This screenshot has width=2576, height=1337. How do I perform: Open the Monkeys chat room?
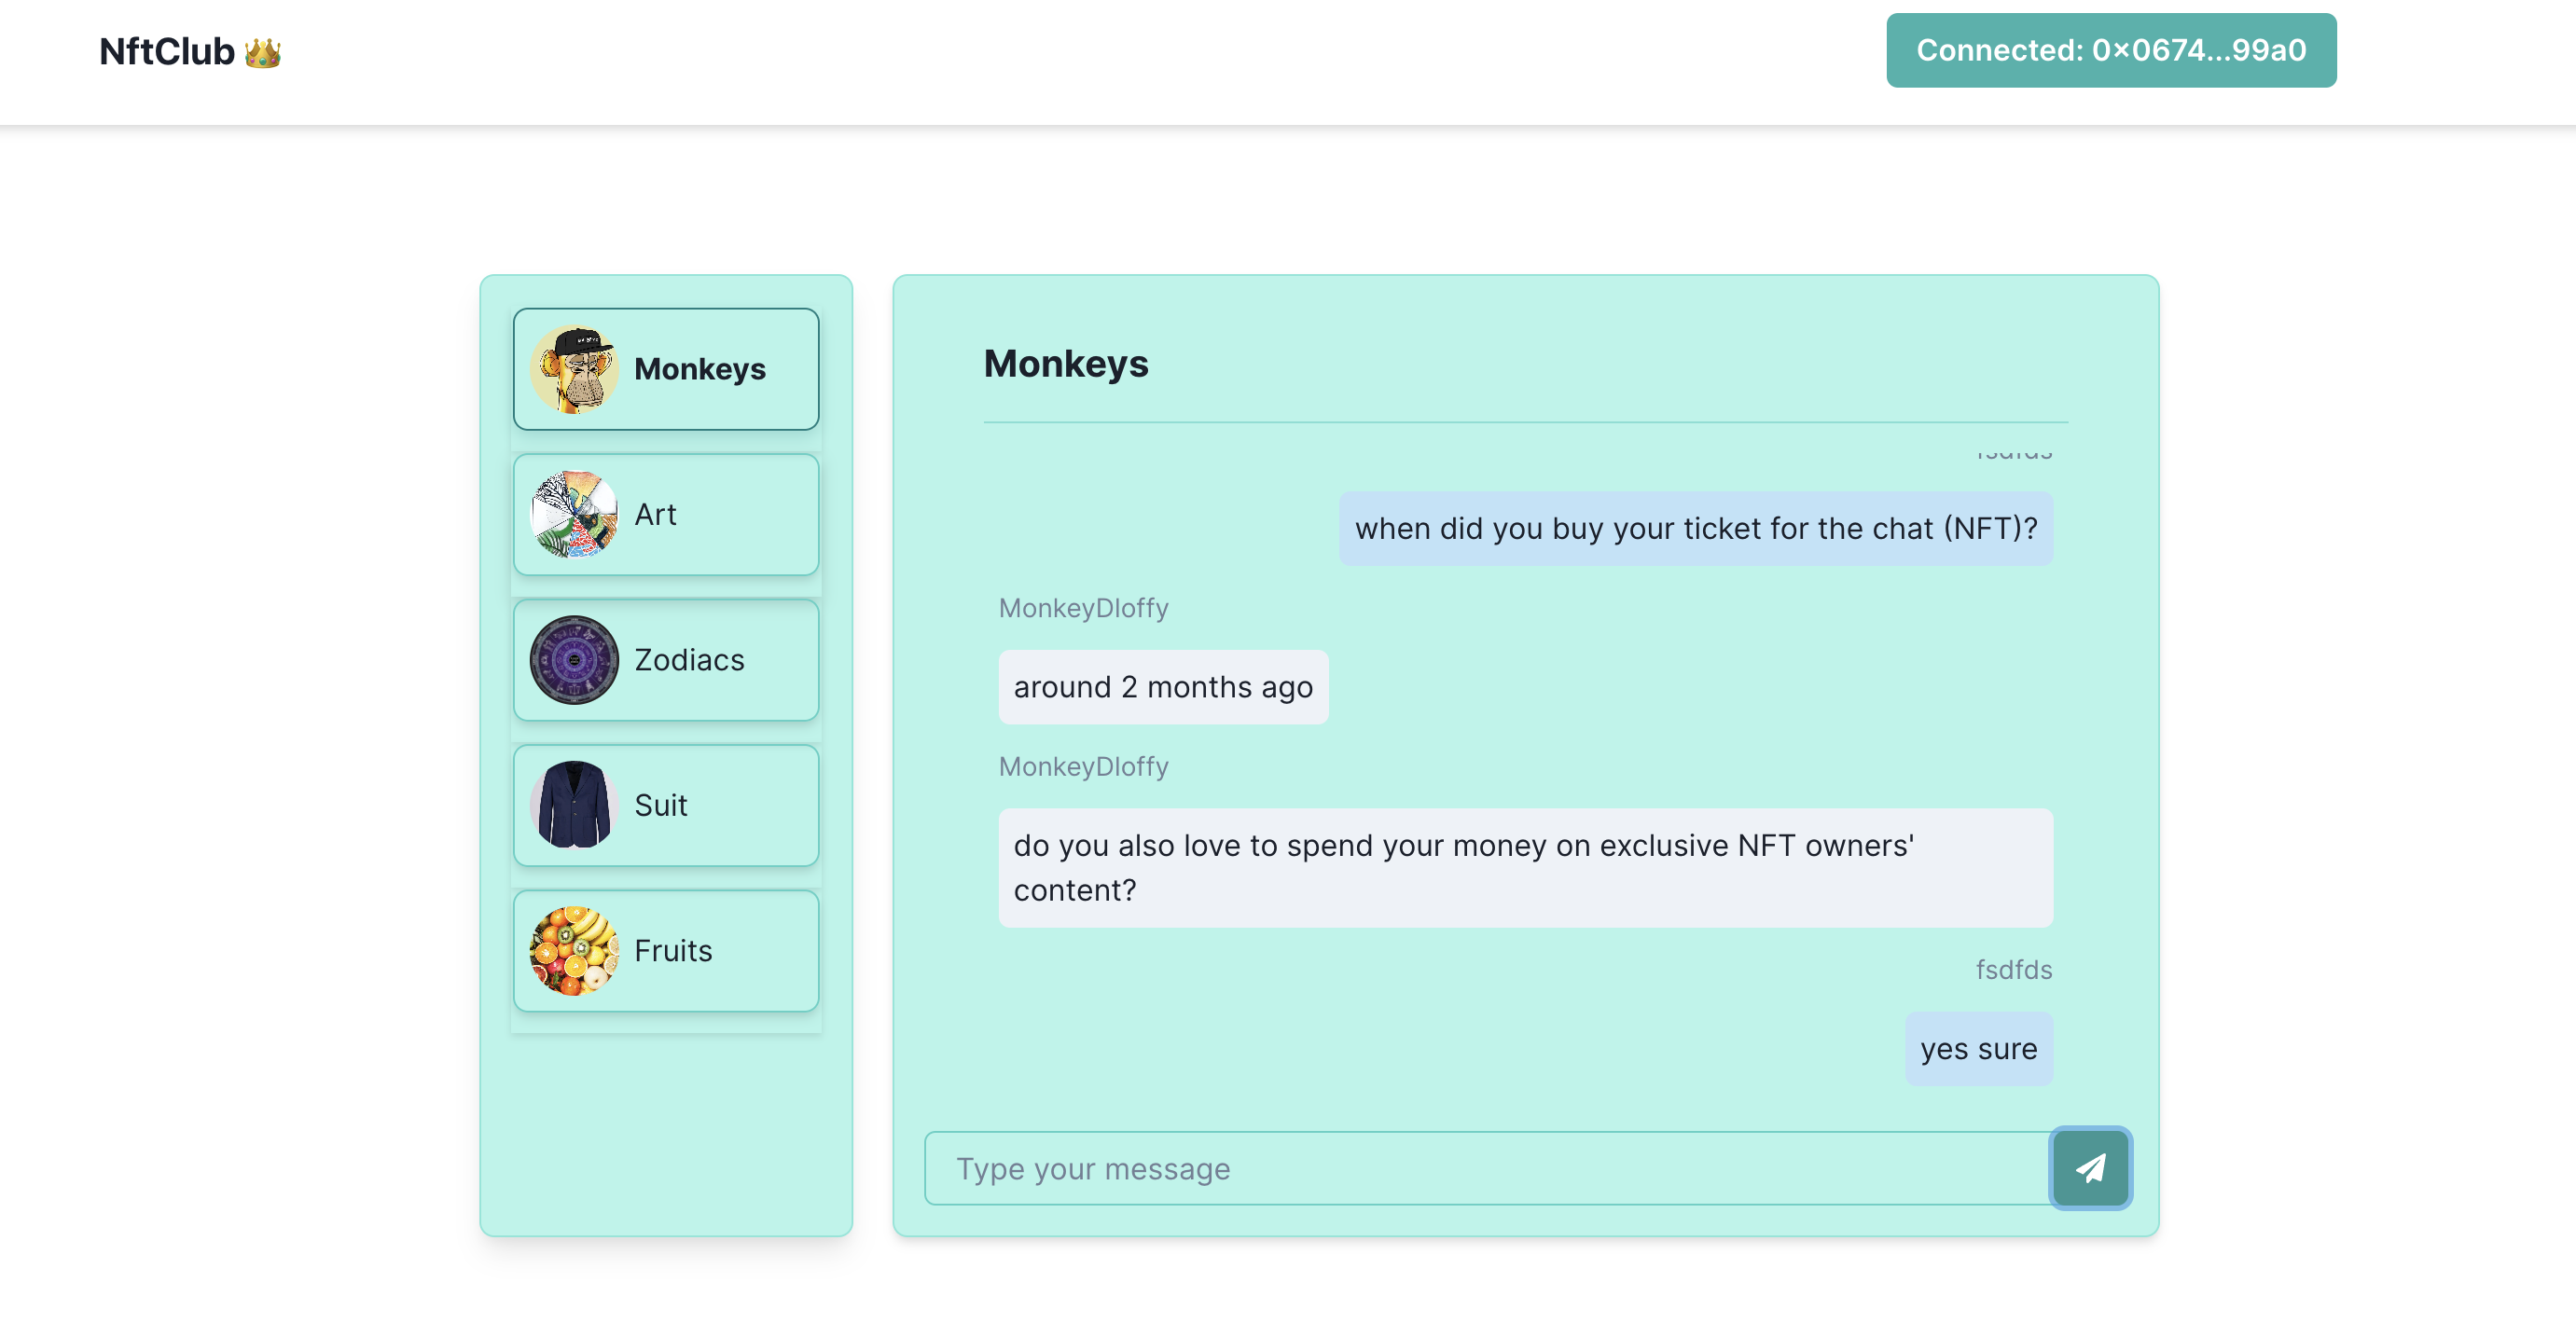699,369
